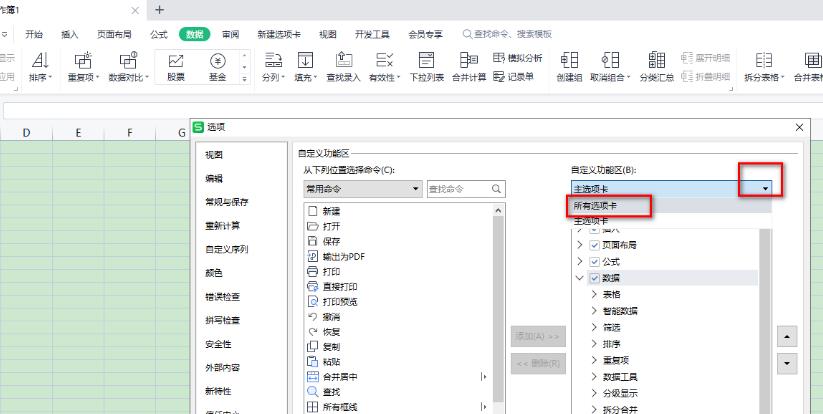Expand the 智能数据 group in the tree
The width and height of the screenshot is (823, 414).
594,311
